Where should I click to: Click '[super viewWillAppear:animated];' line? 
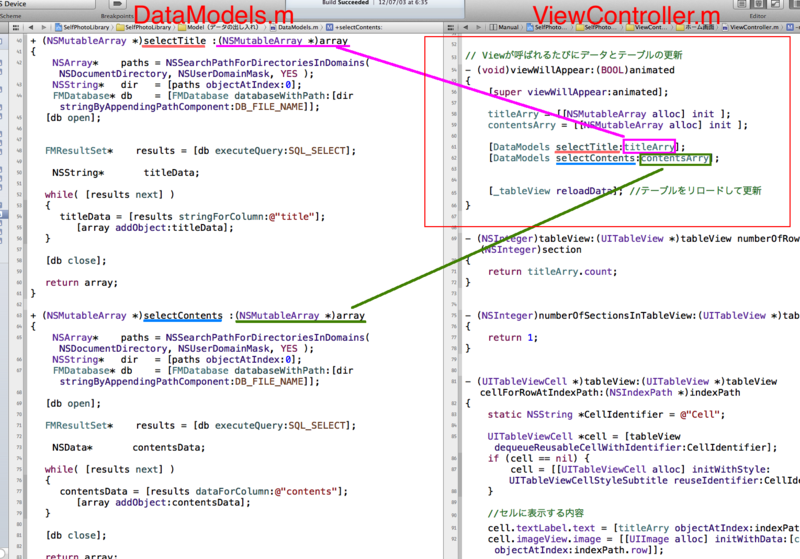click(578, 92)
